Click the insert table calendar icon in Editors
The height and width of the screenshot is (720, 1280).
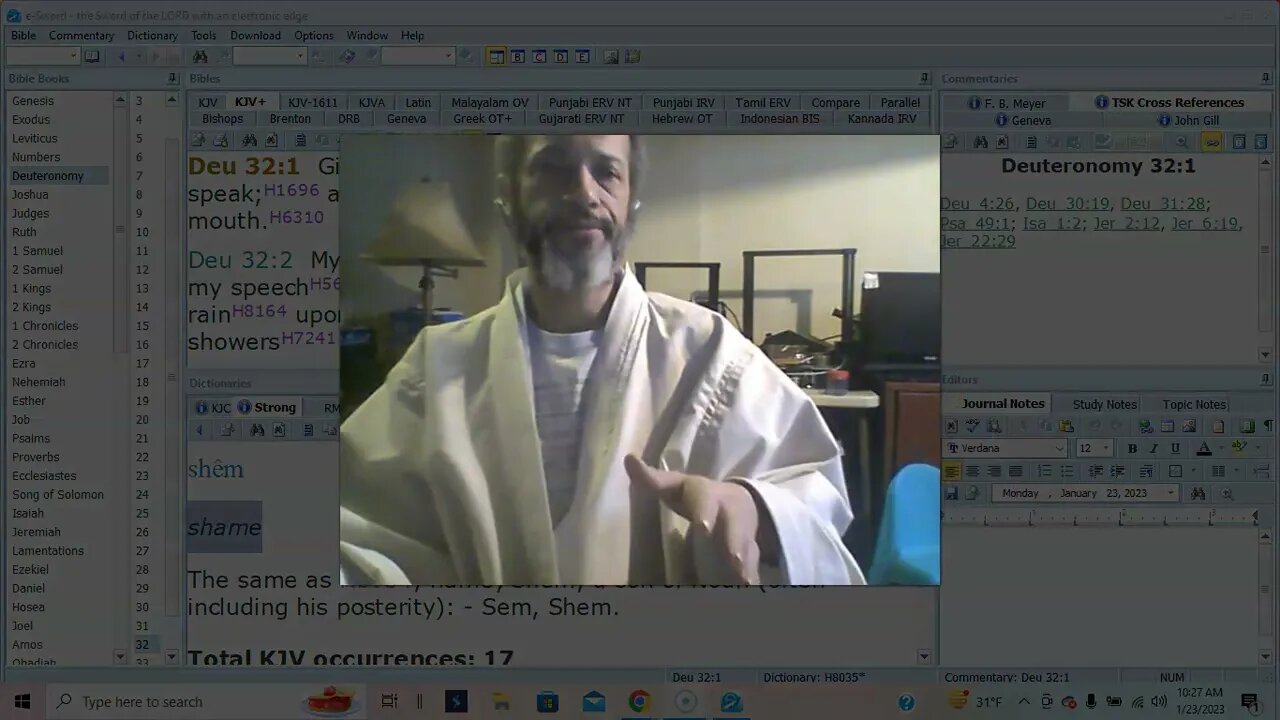point(1167,426)
